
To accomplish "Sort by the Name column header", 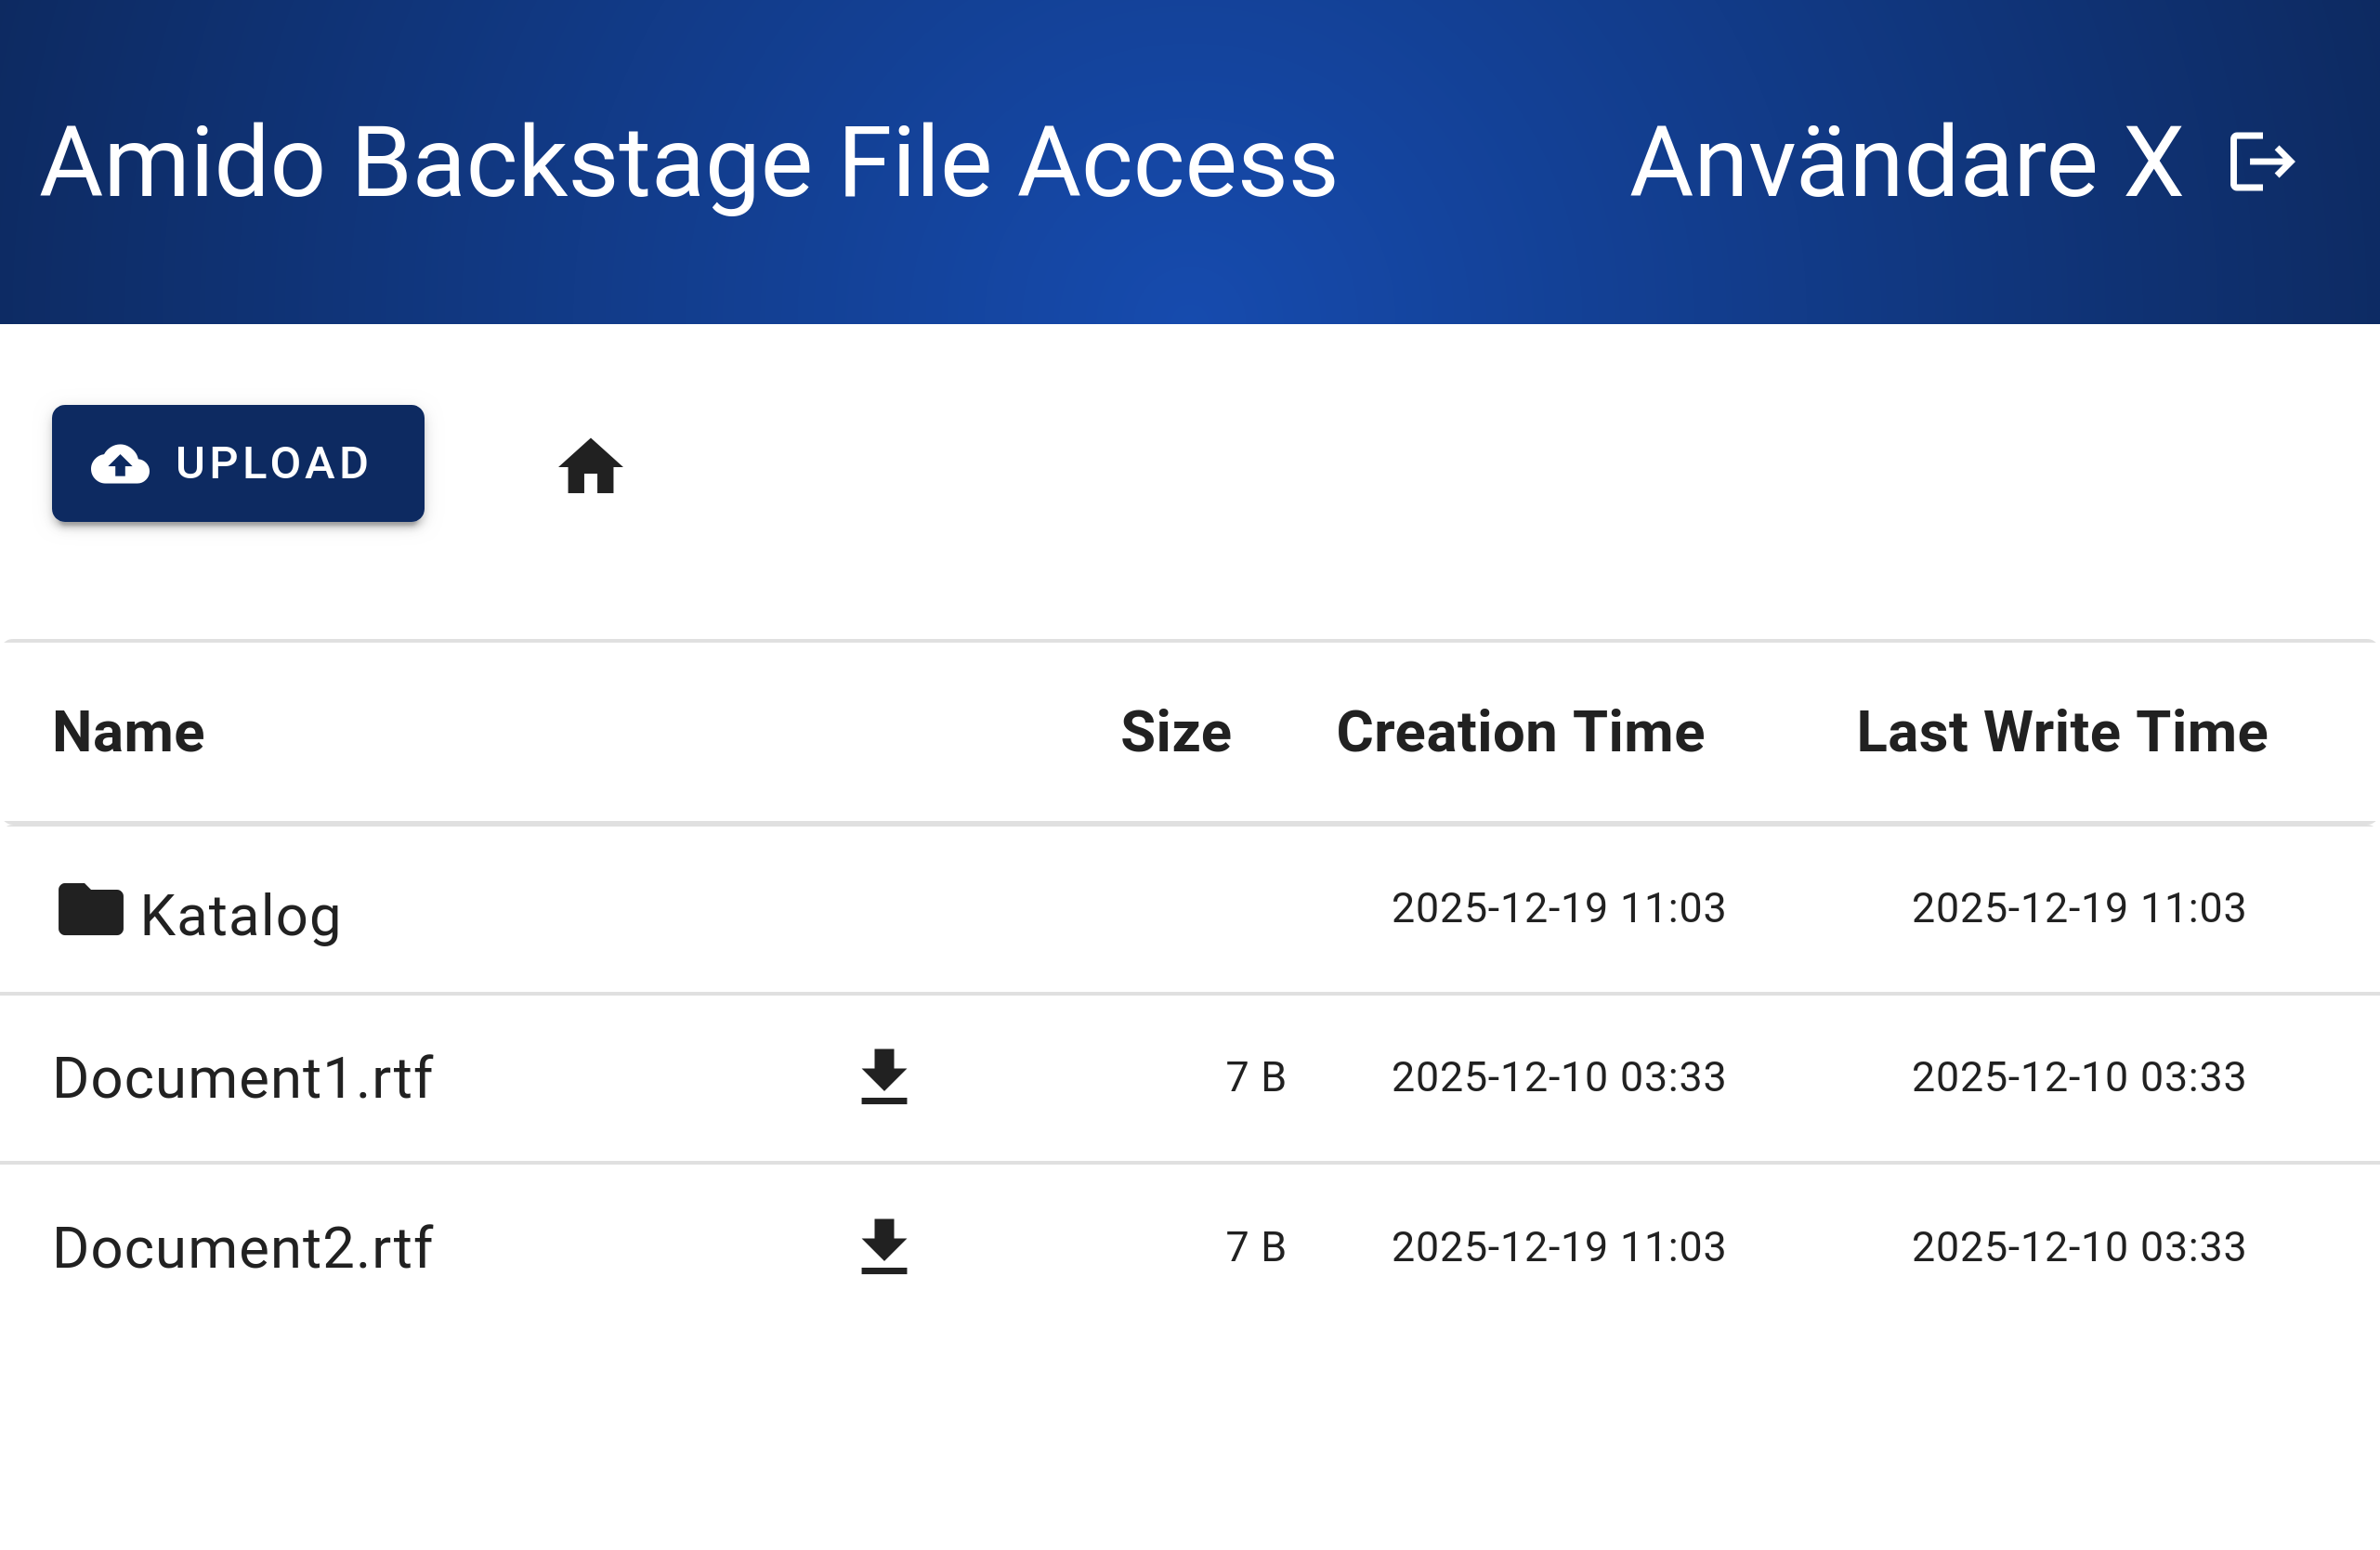I will coord(129,732).
